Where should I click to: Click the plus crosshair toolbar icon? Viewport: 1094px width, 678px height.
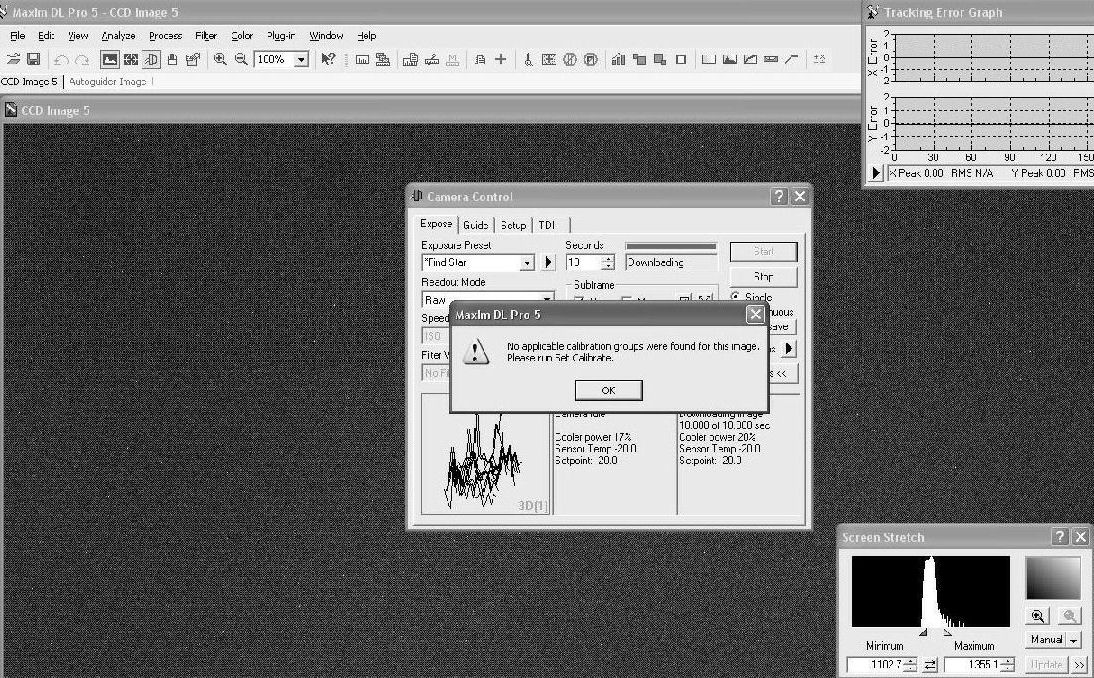(500, 59)
